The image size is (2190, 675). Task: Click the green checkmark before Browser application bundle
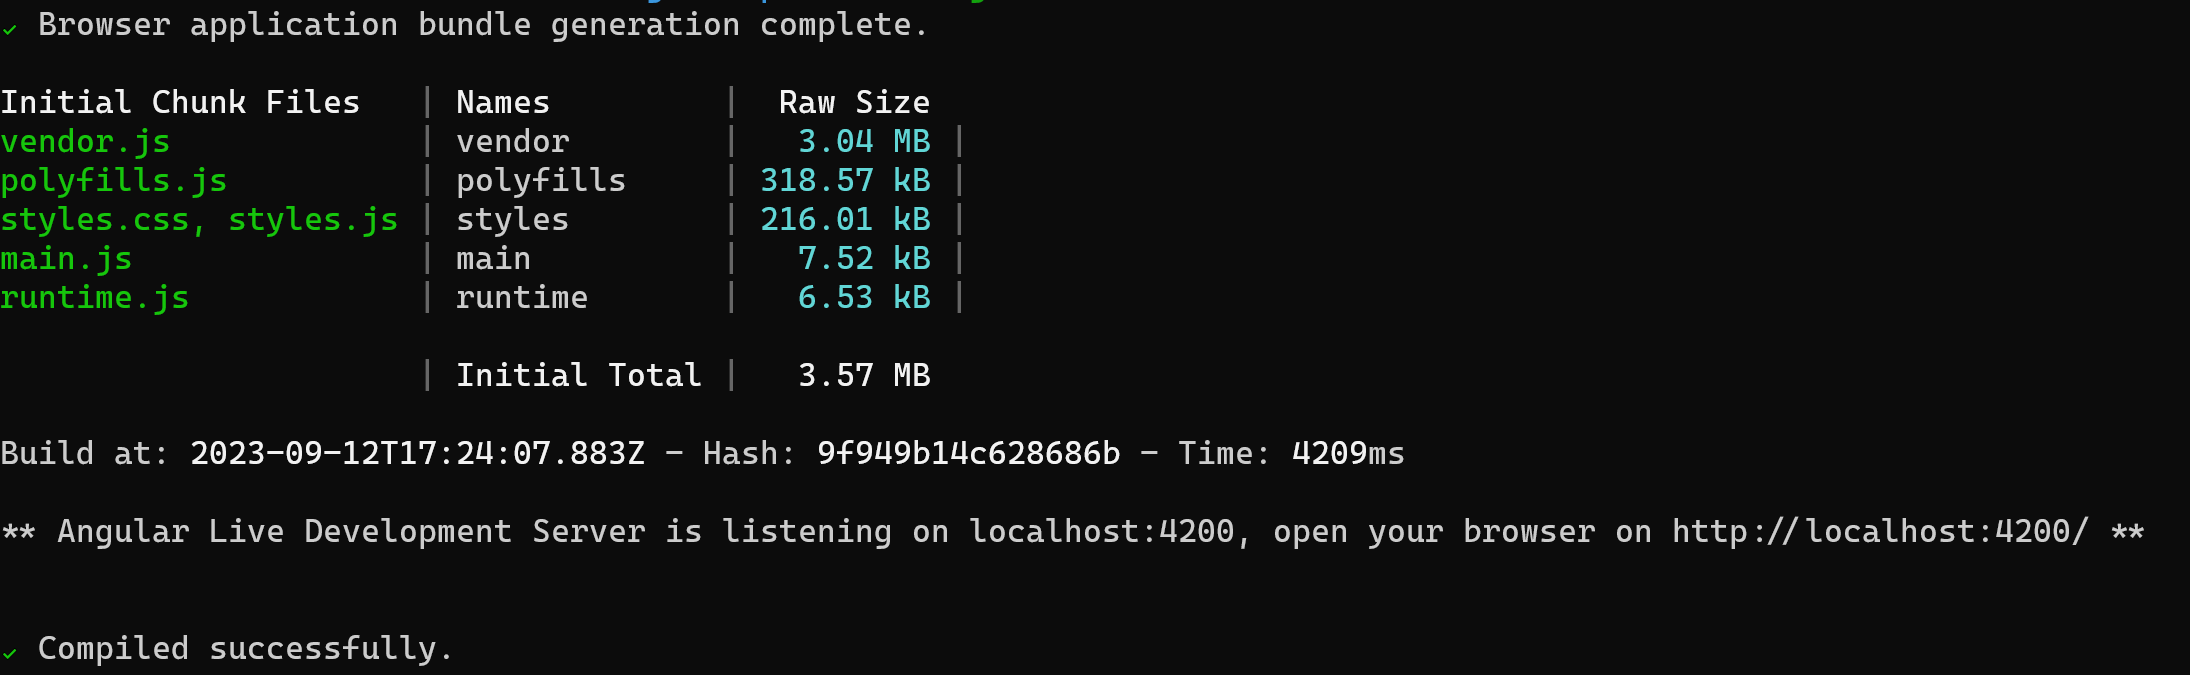click(10, 30)
